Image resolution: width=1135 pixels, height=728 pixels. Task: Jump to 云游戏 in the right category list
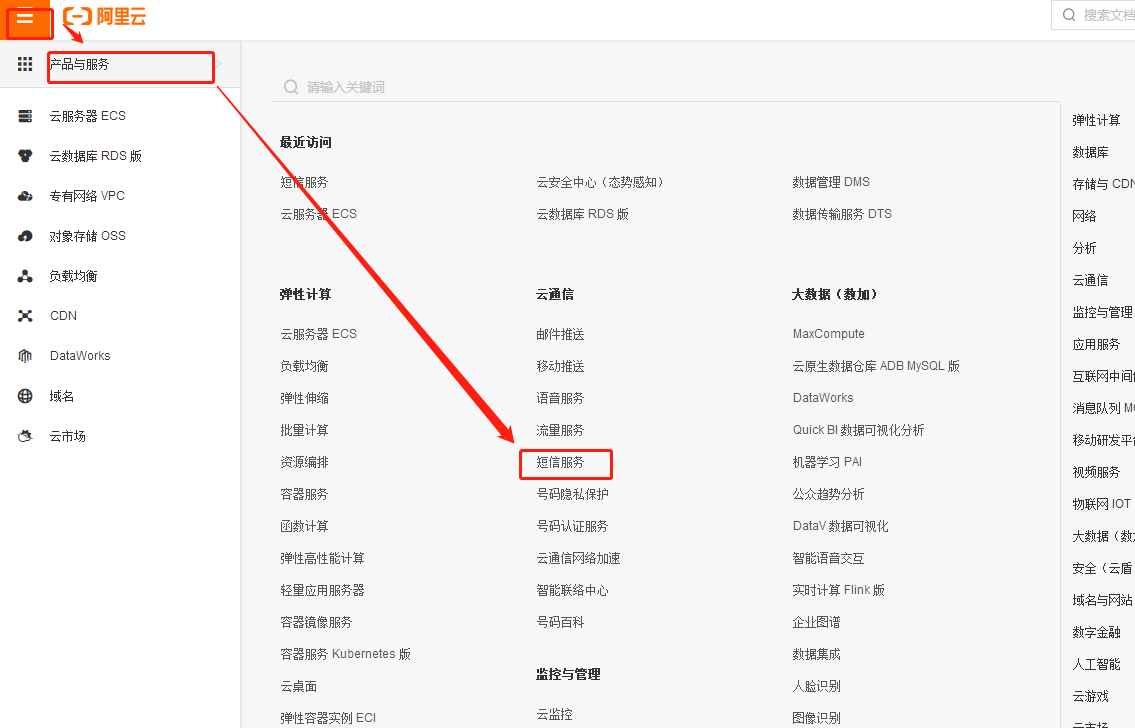click(x=1090, y=696)
